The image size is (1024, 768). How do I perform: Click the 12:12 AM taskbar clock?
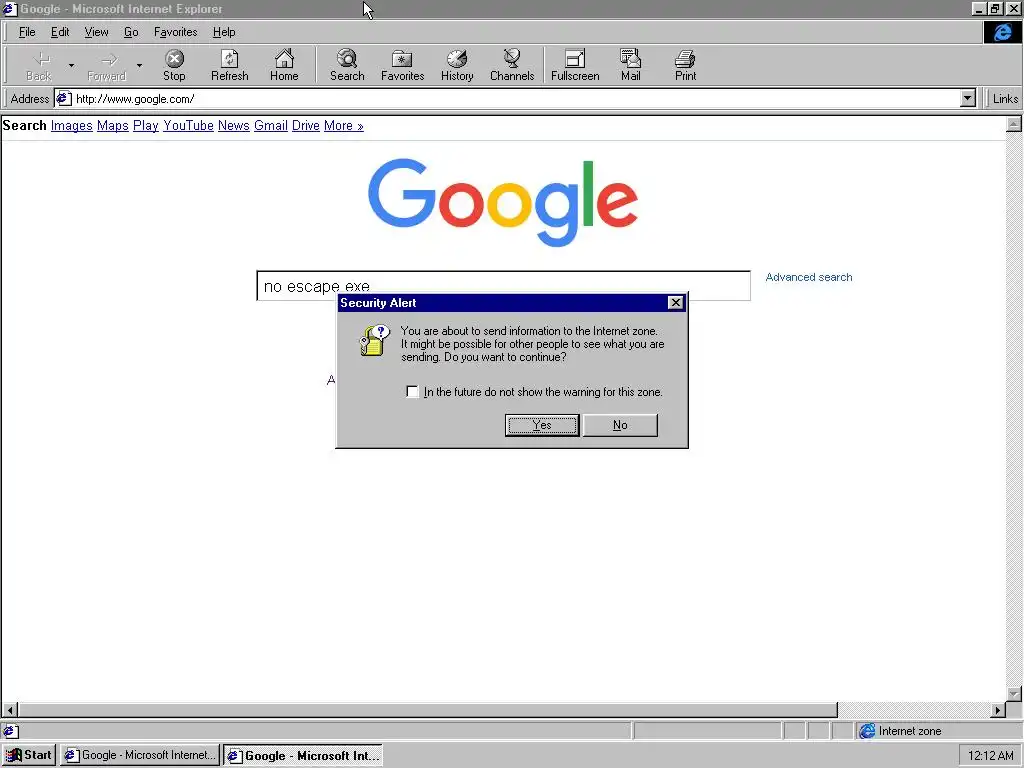991,756
